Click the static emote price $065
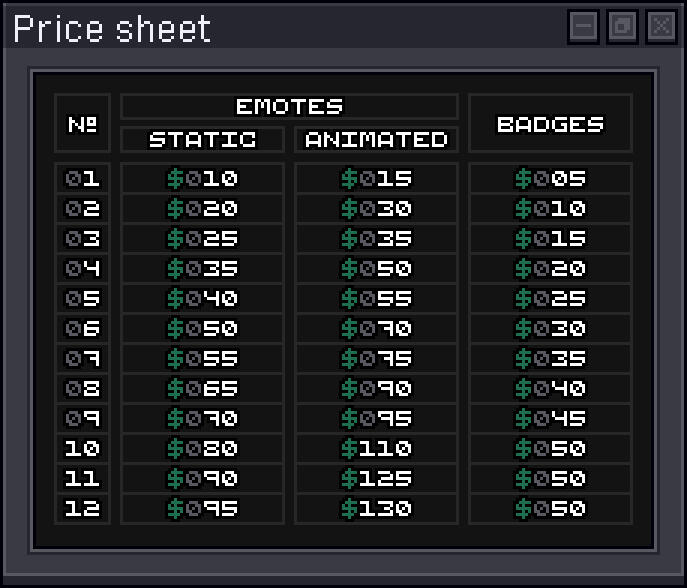Image resolution: width=687 pixels, height=588 pixels. [x=202, y=389]
